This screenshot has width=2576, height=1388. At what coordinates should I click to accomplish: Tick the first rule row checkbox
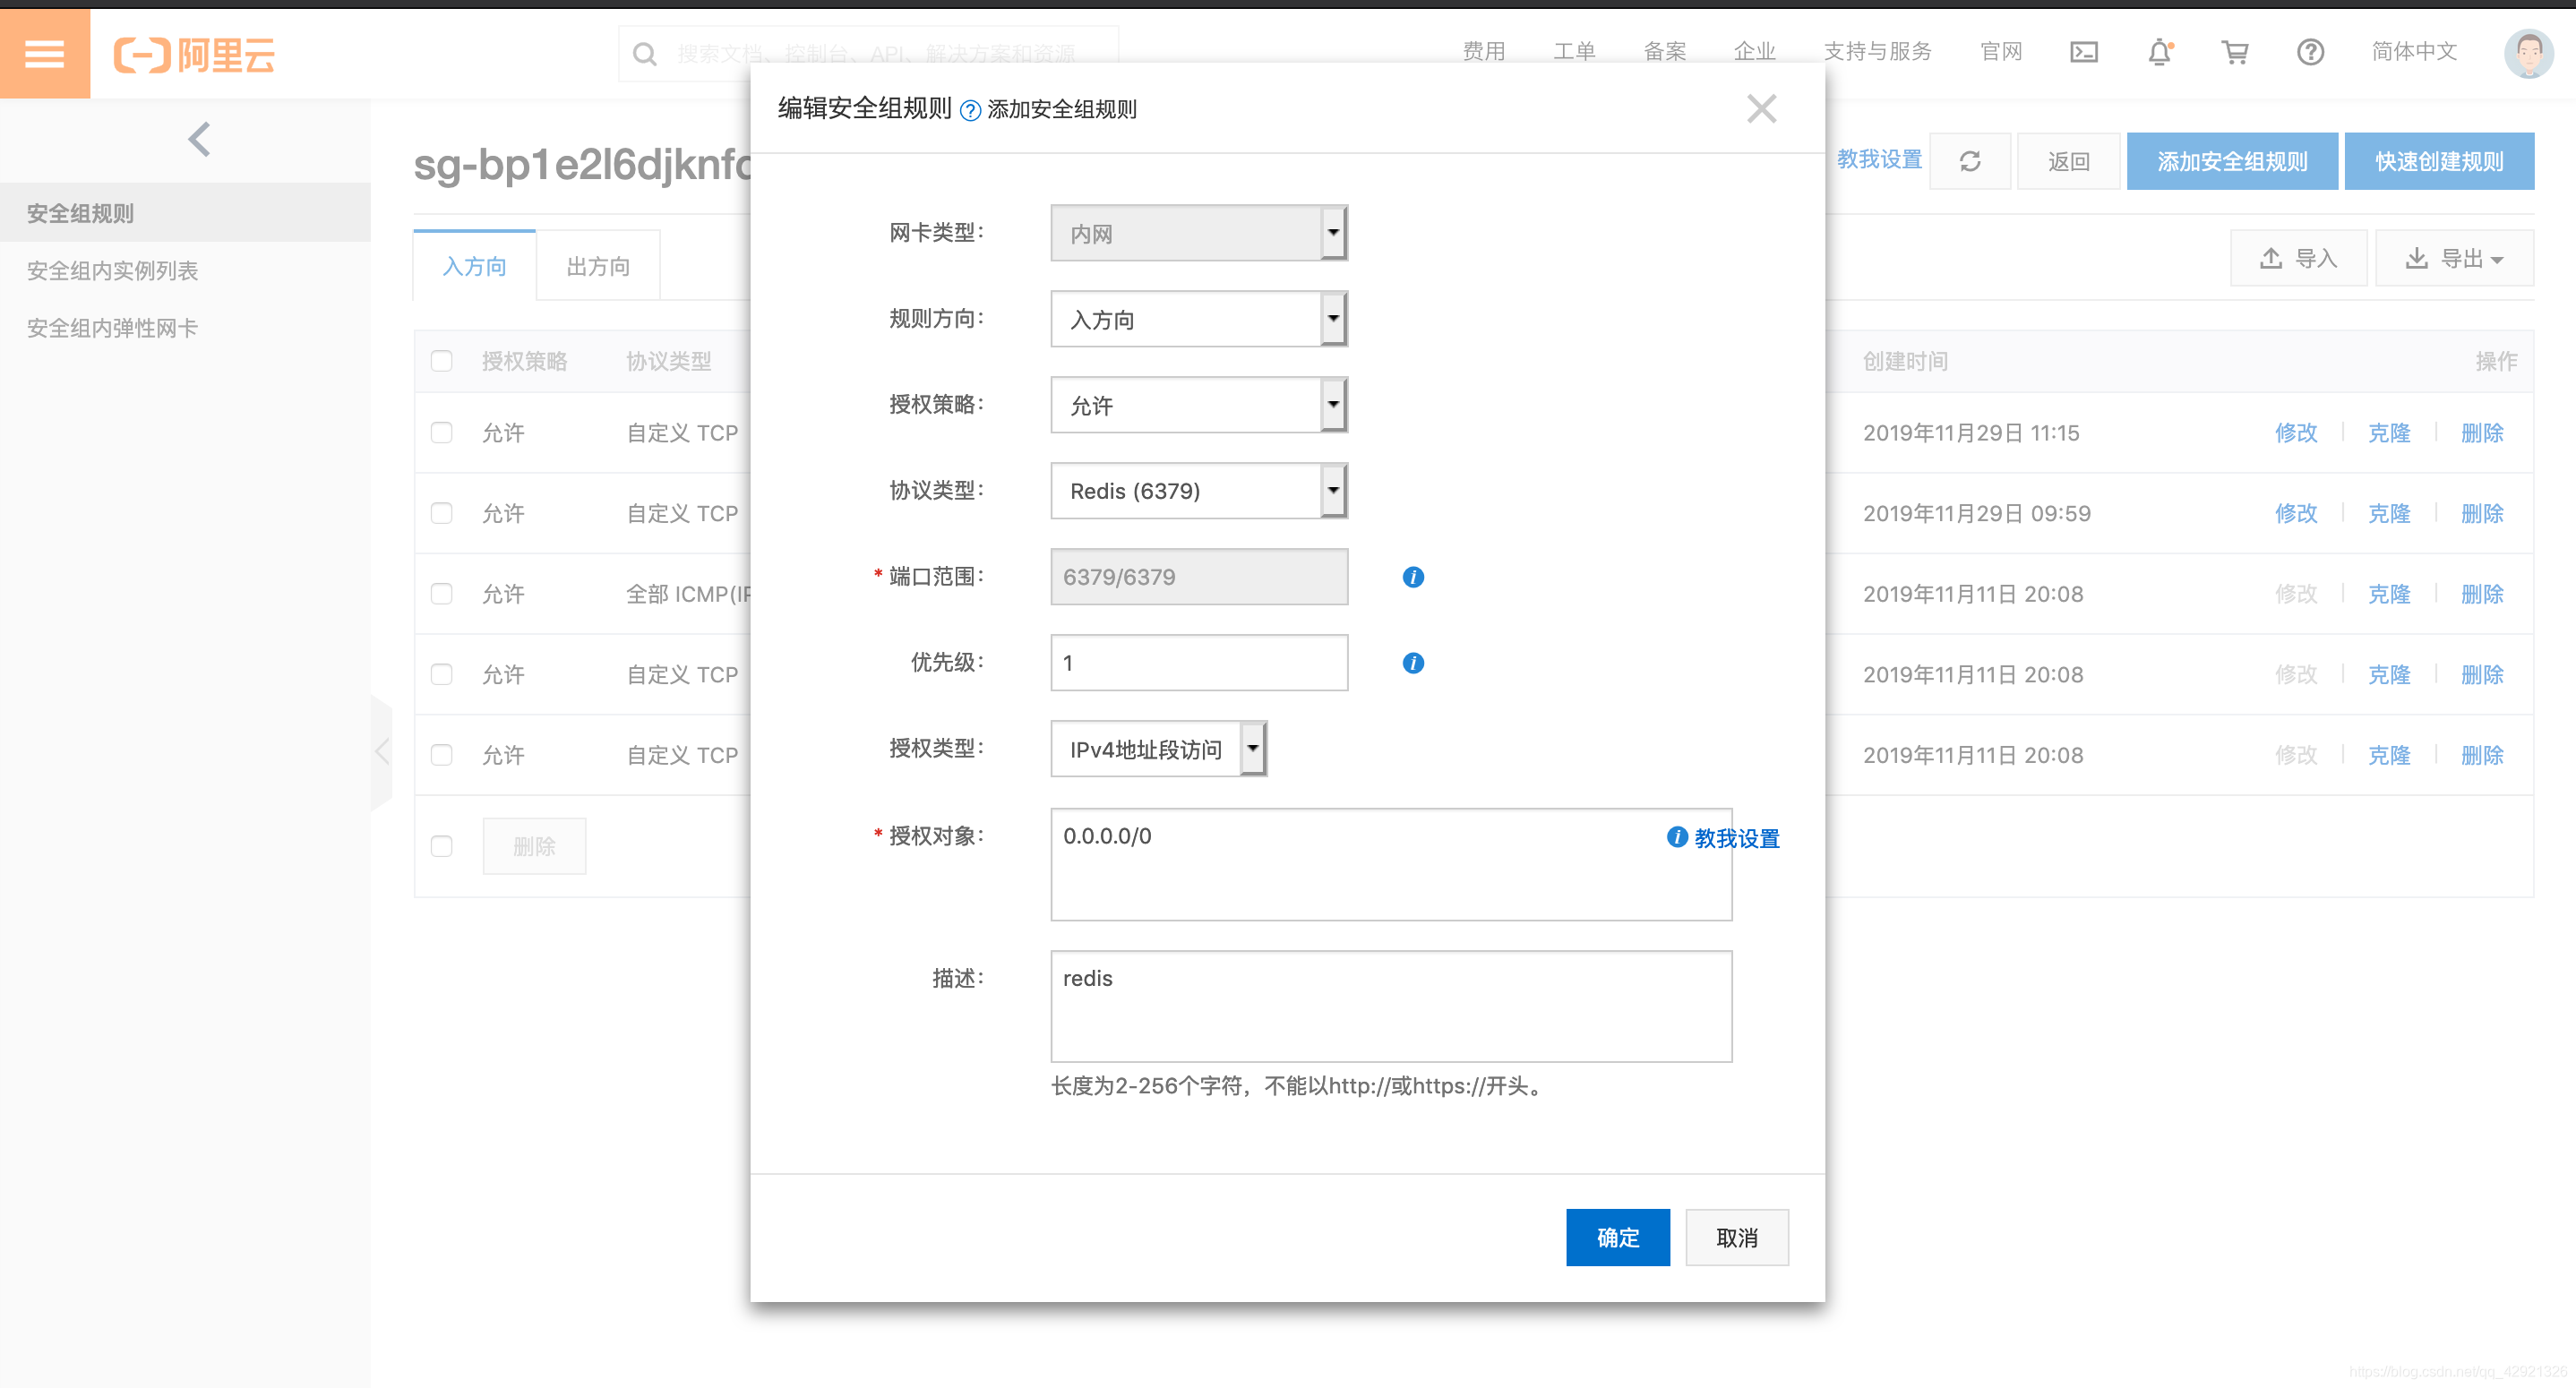[x=441, y=433]
